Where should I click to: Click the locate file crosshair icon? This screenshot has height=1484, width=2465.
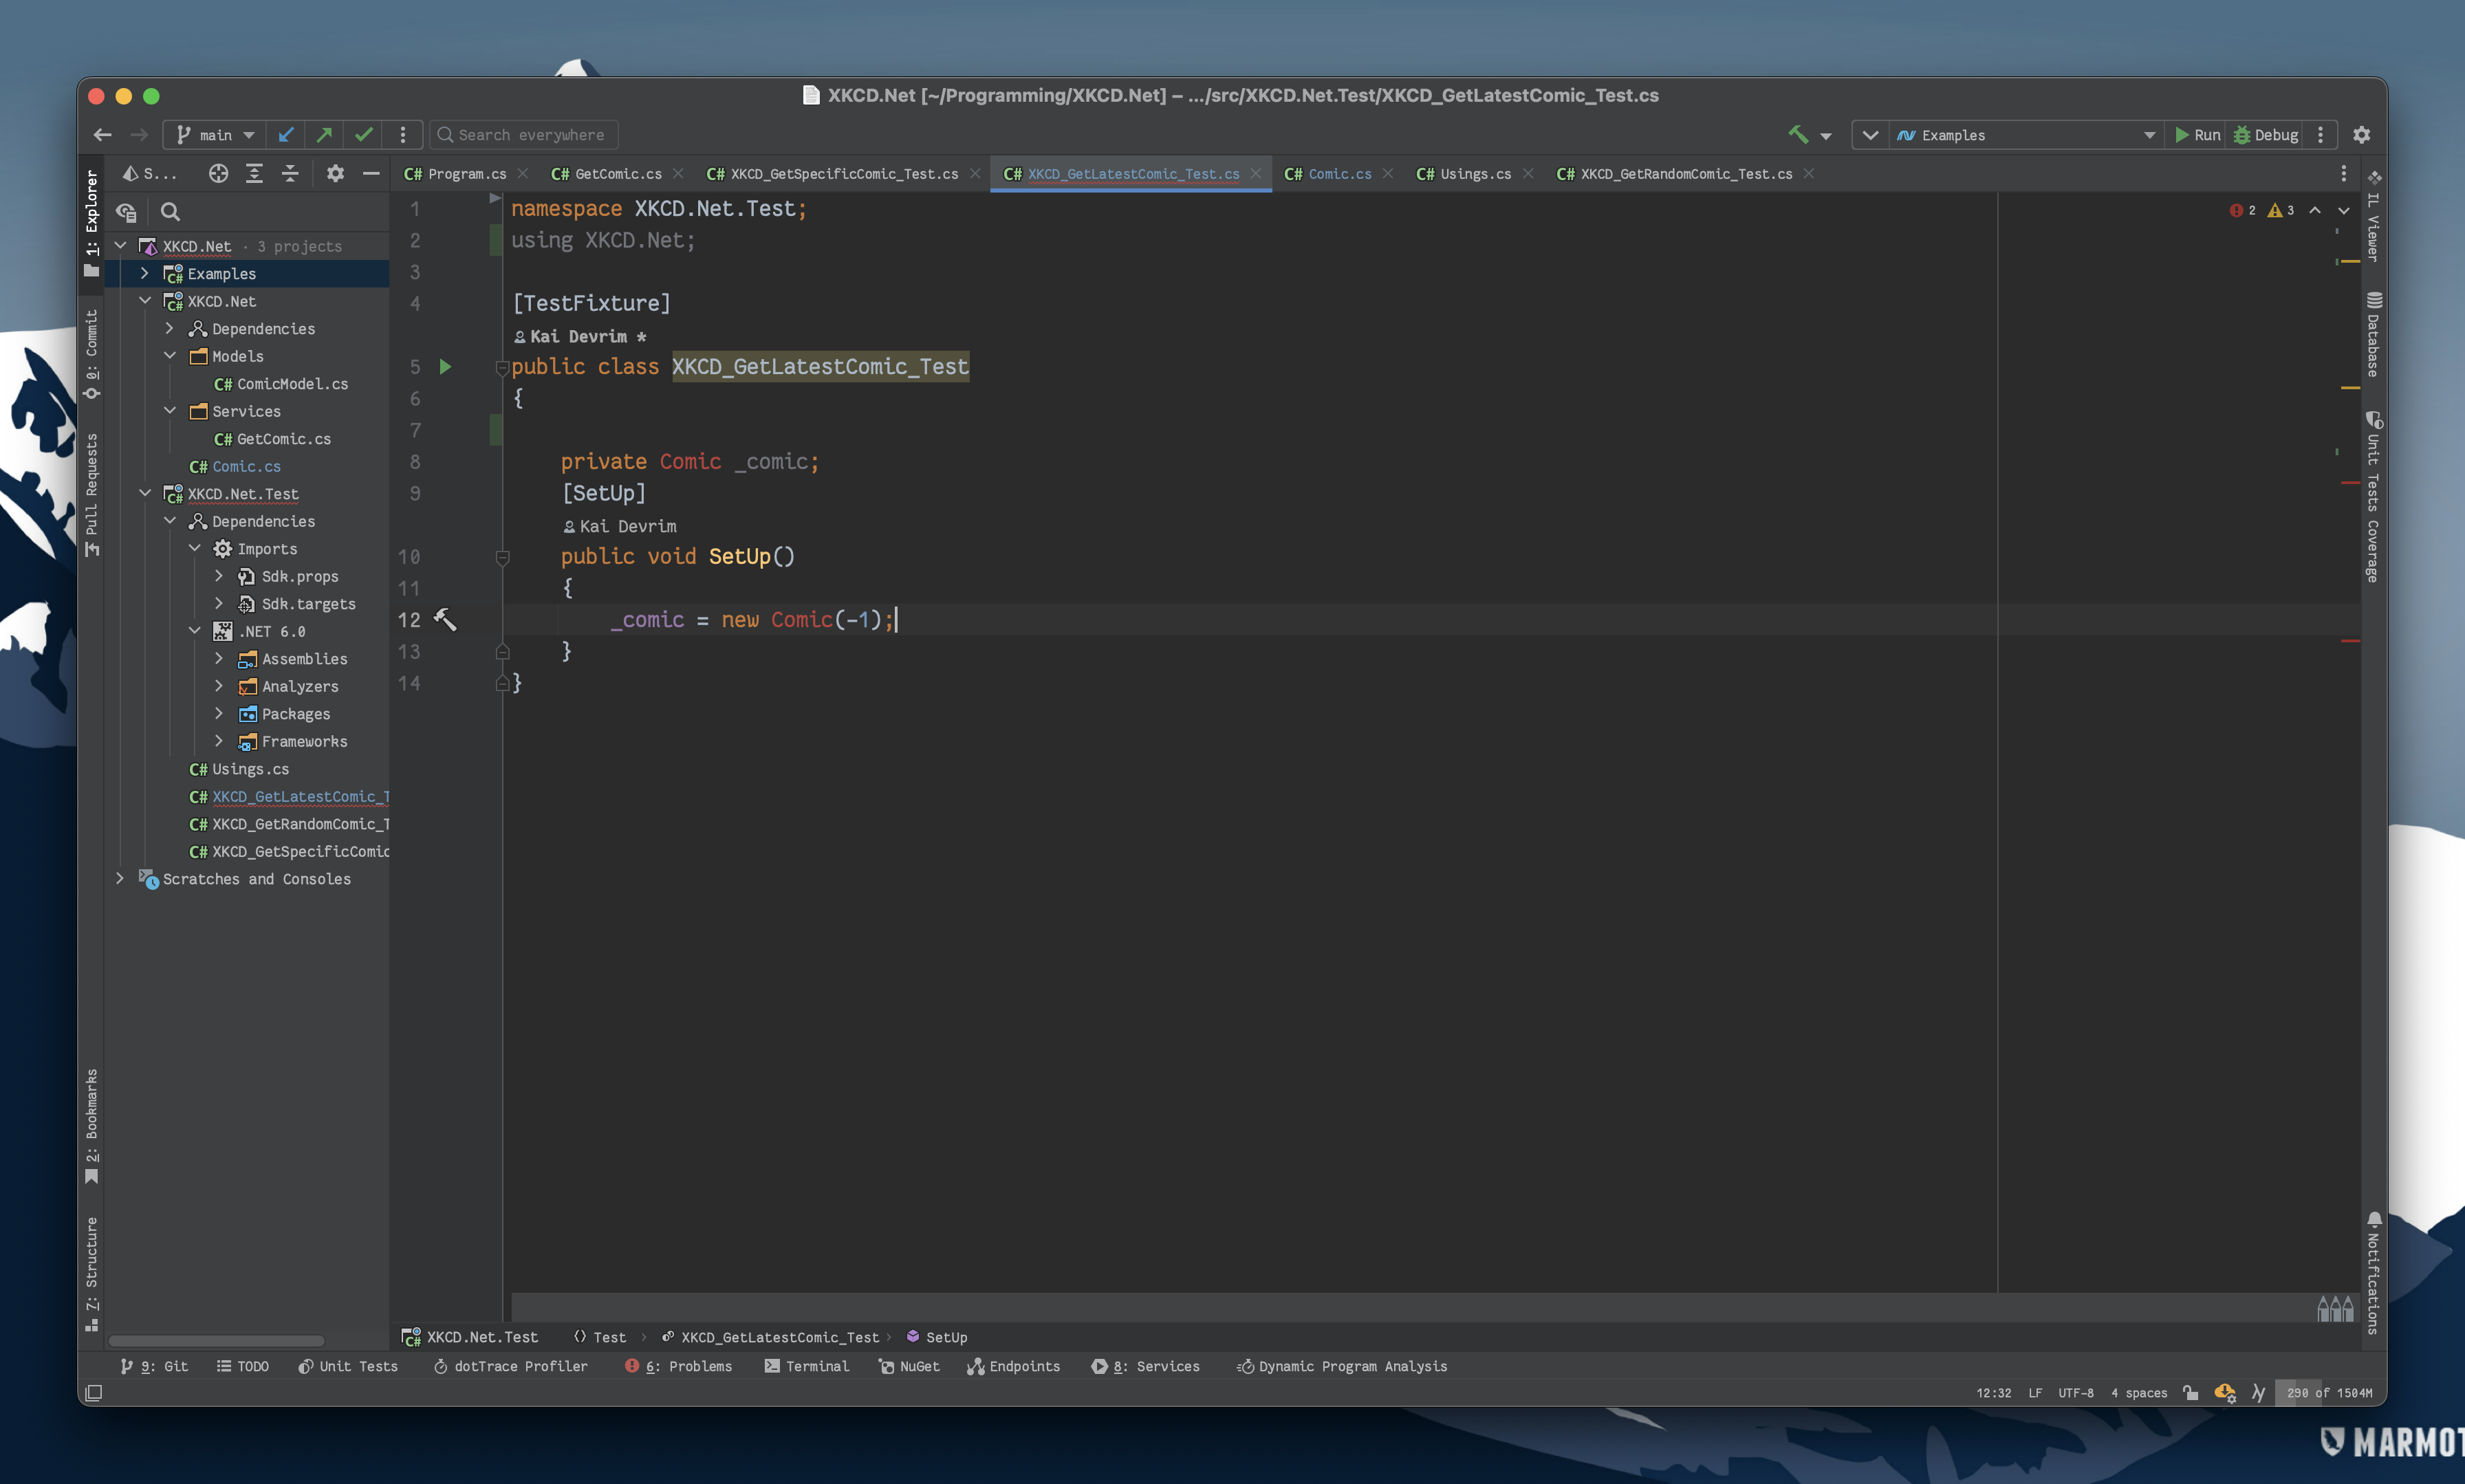[x=218, y=173]
